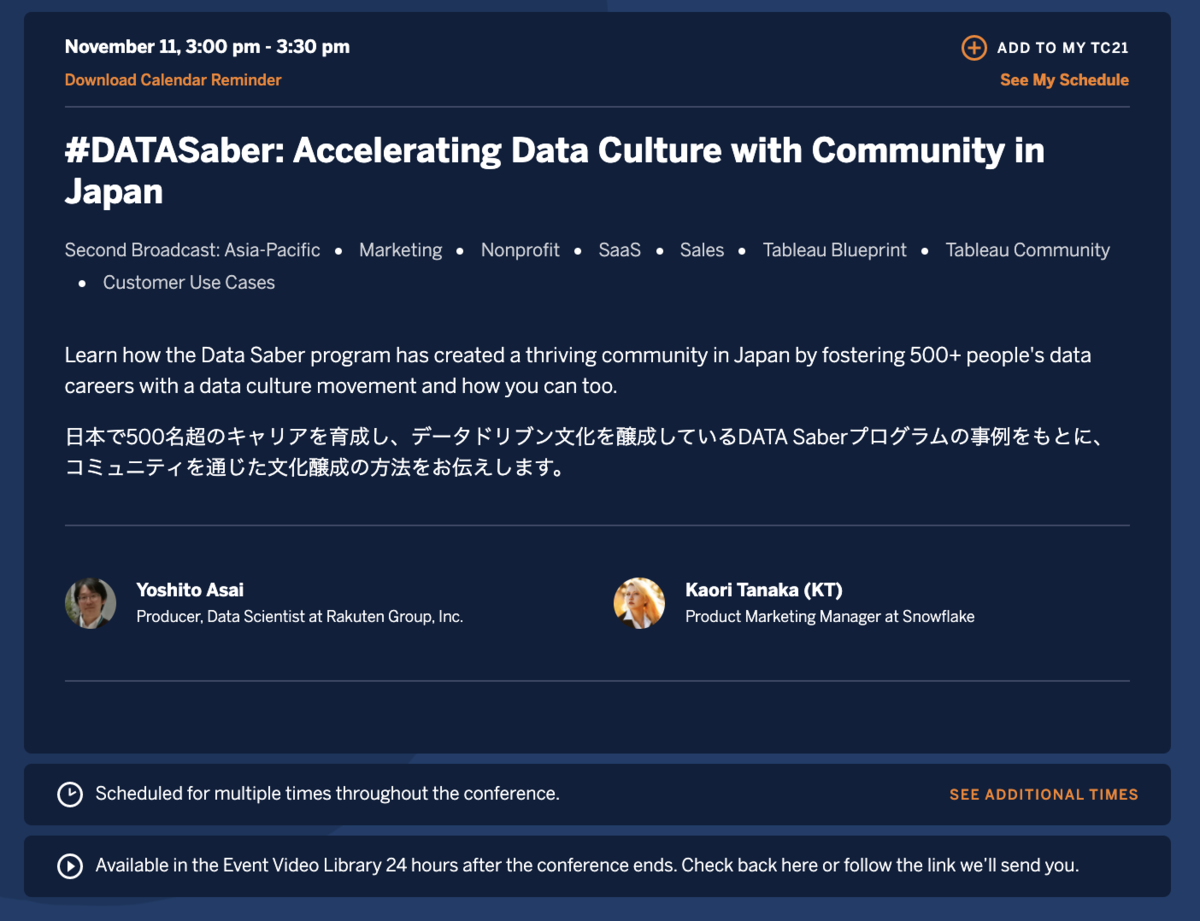The width and height of the screenshot is (1200, 921).
Task: Select the SaaS tag
Action: click(x=619, y=250)
